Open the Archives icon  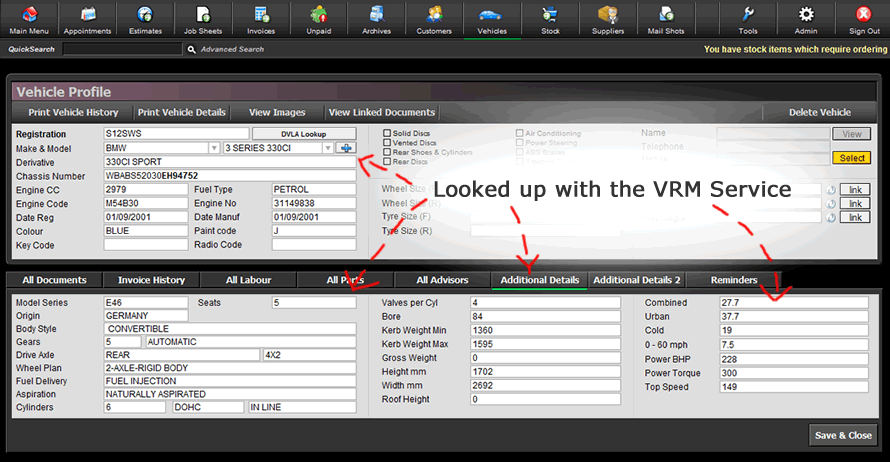click(x=377, y=15)
